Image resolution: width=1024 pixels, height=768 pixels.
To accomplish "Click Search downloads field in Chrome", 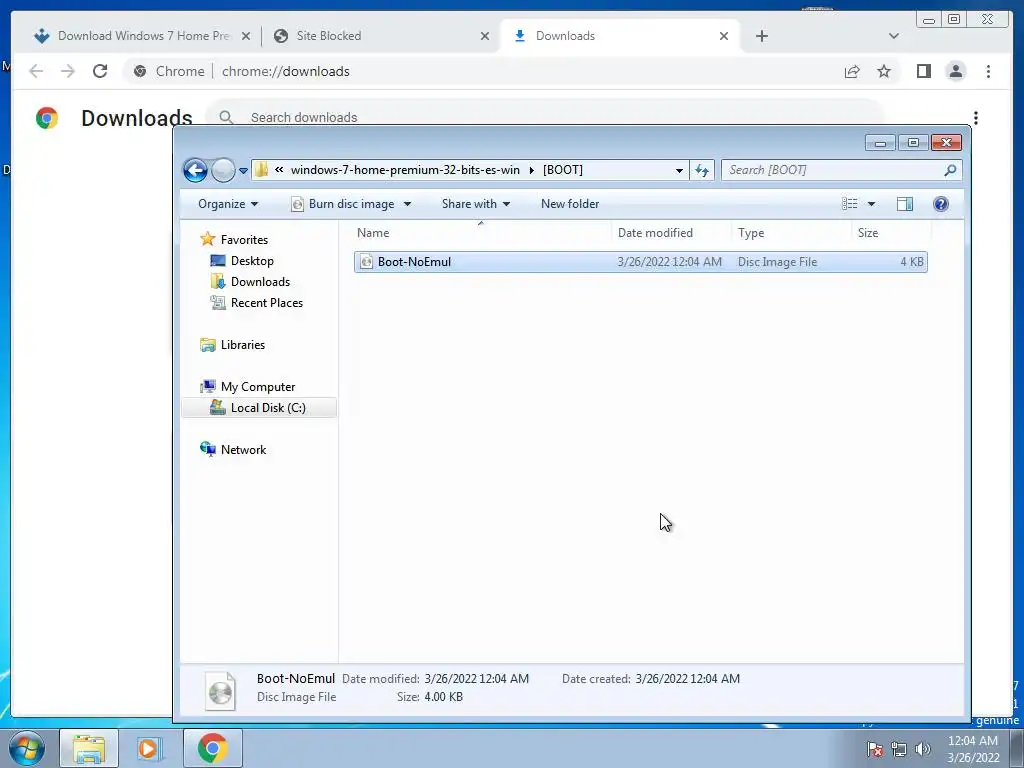I will click(x=545, y=117).
